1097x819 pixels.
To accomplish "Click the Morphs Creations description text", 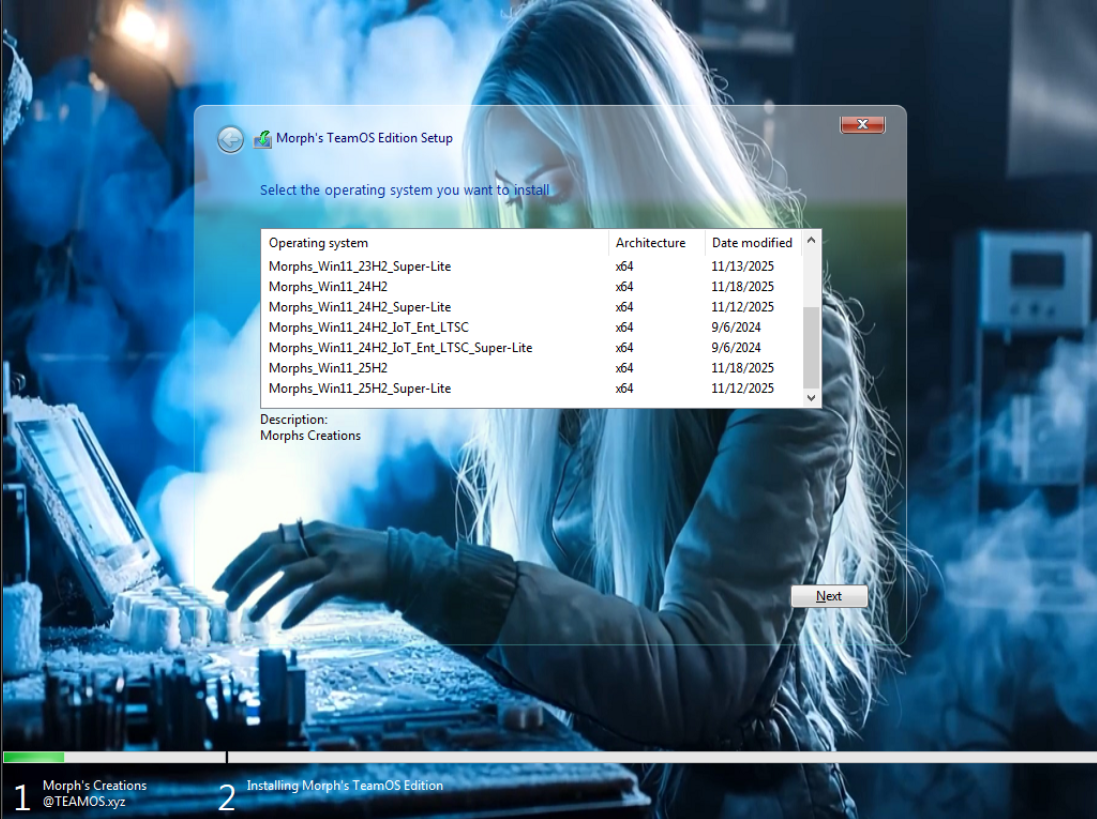I will pyautogui.click(x=311, y=436).
